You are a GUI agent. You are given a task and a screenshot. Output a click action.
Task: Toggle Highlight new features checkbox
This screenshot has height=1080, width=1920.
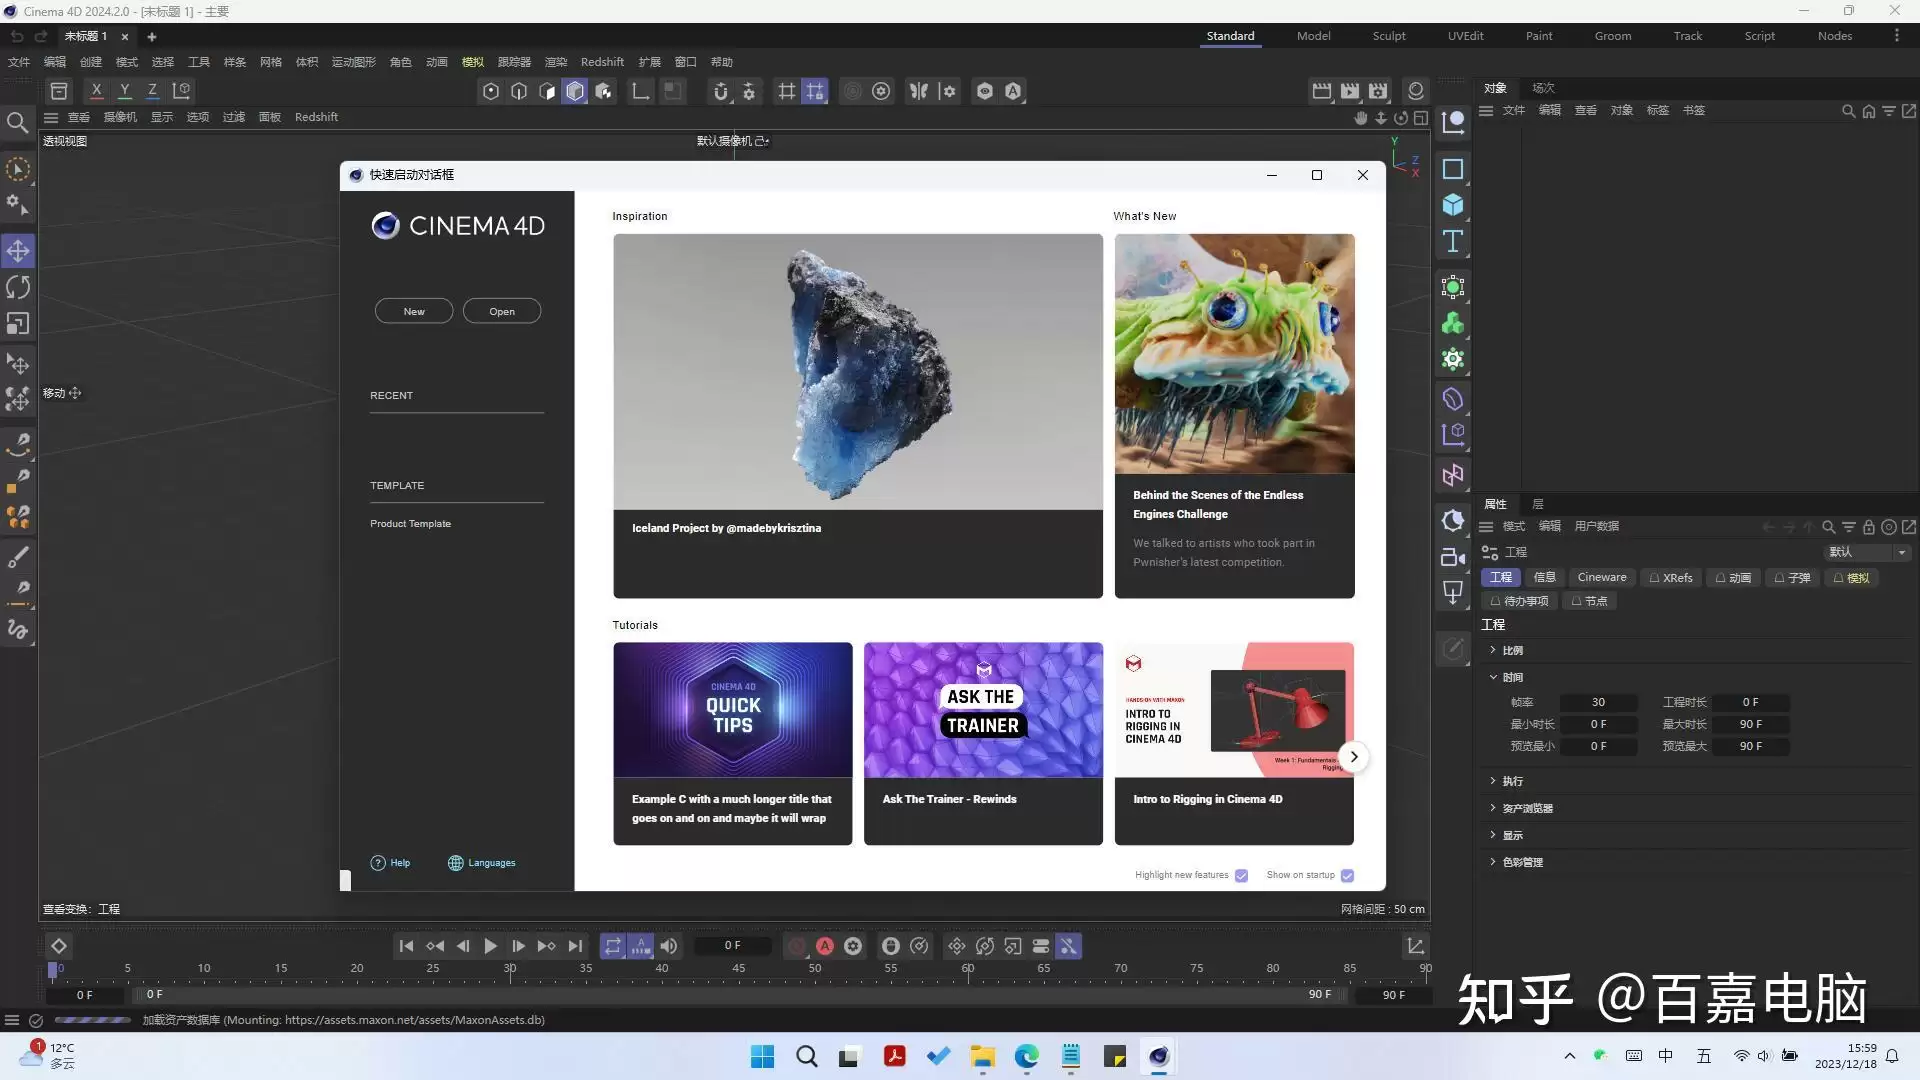coord(1241,876)
